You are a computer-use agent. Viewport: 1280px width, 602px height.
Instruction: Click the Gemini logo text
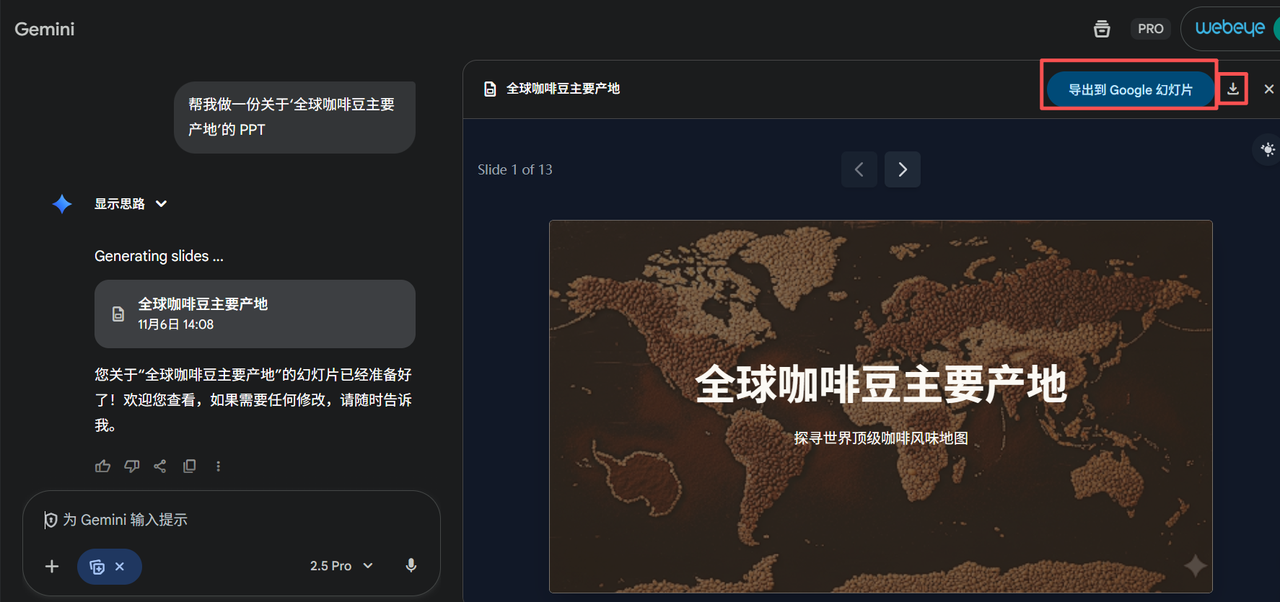click(45, 29)
